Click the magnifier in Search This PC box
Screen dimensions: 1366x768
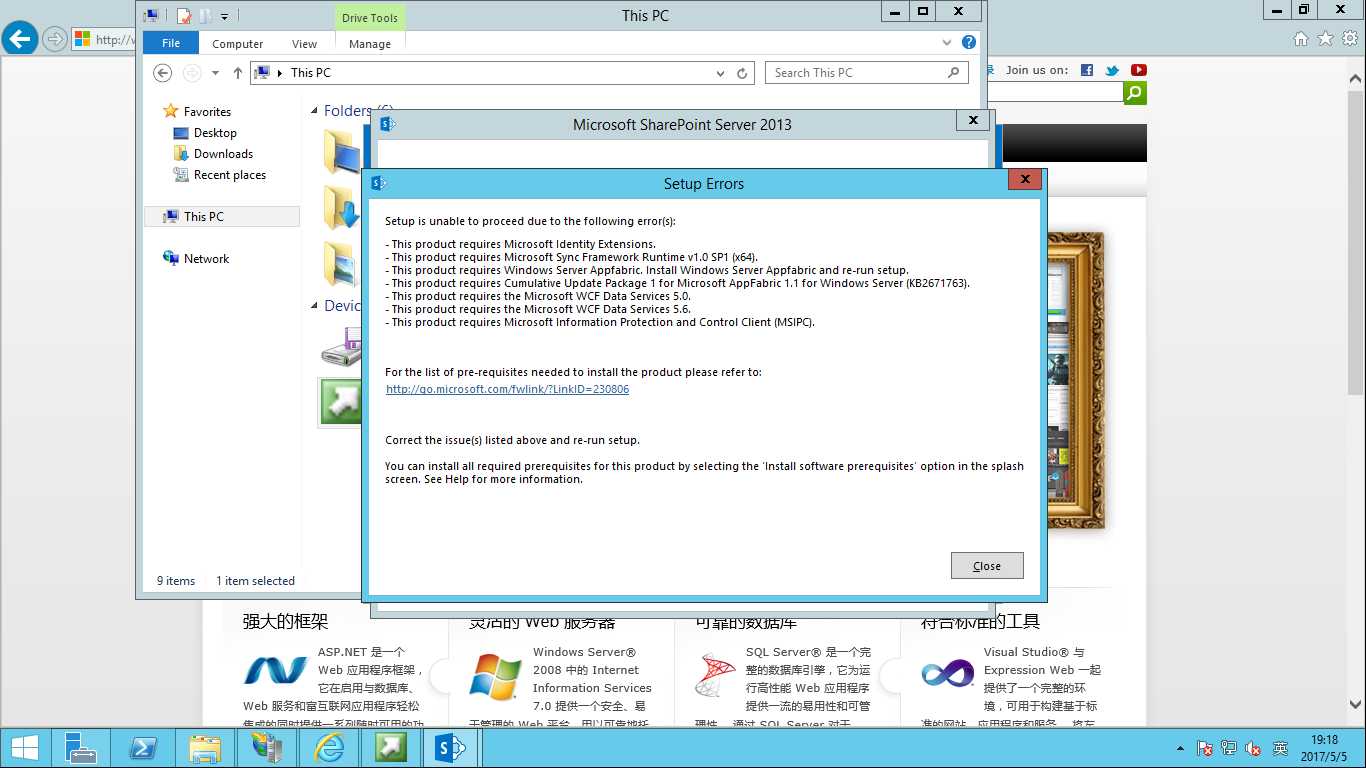[953, 73]
